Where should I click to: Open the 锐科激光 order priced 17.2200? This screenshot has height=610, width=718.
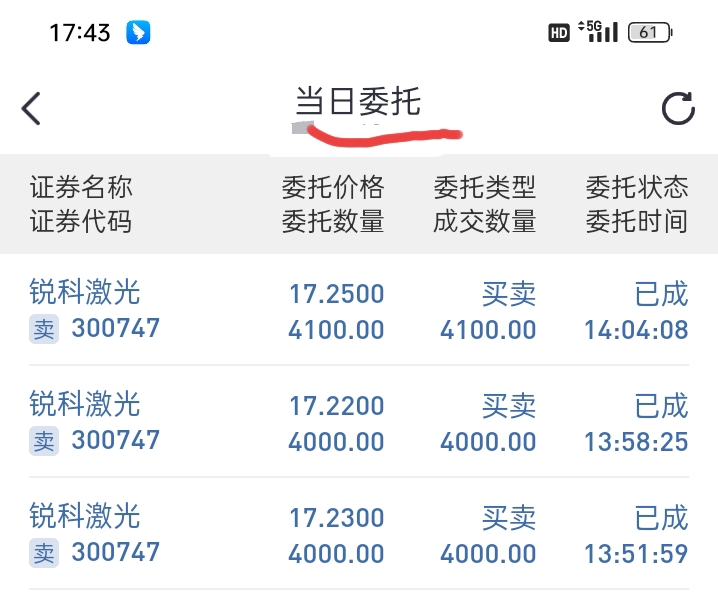click(359, 421)
